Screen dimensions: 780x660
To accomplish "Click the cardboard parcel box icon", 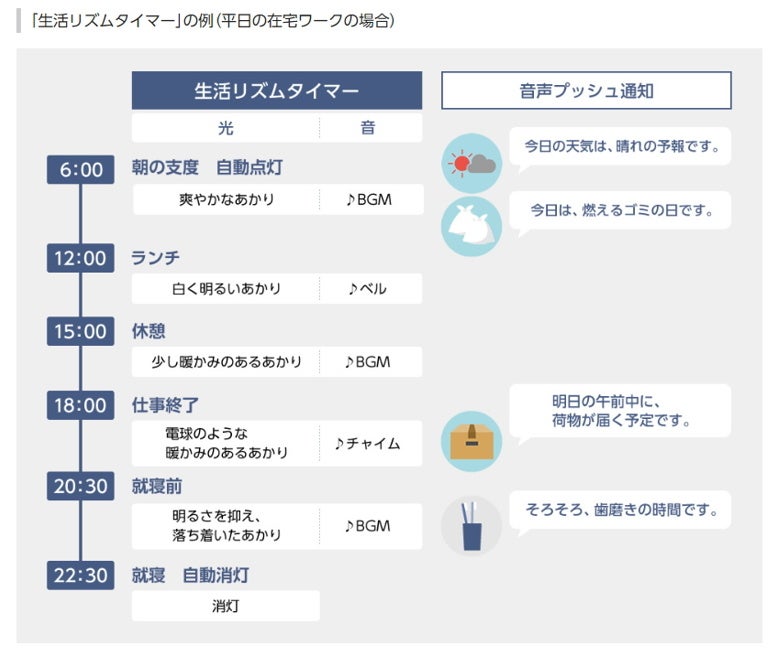I will pyautogui.click(x=471, y=441).
